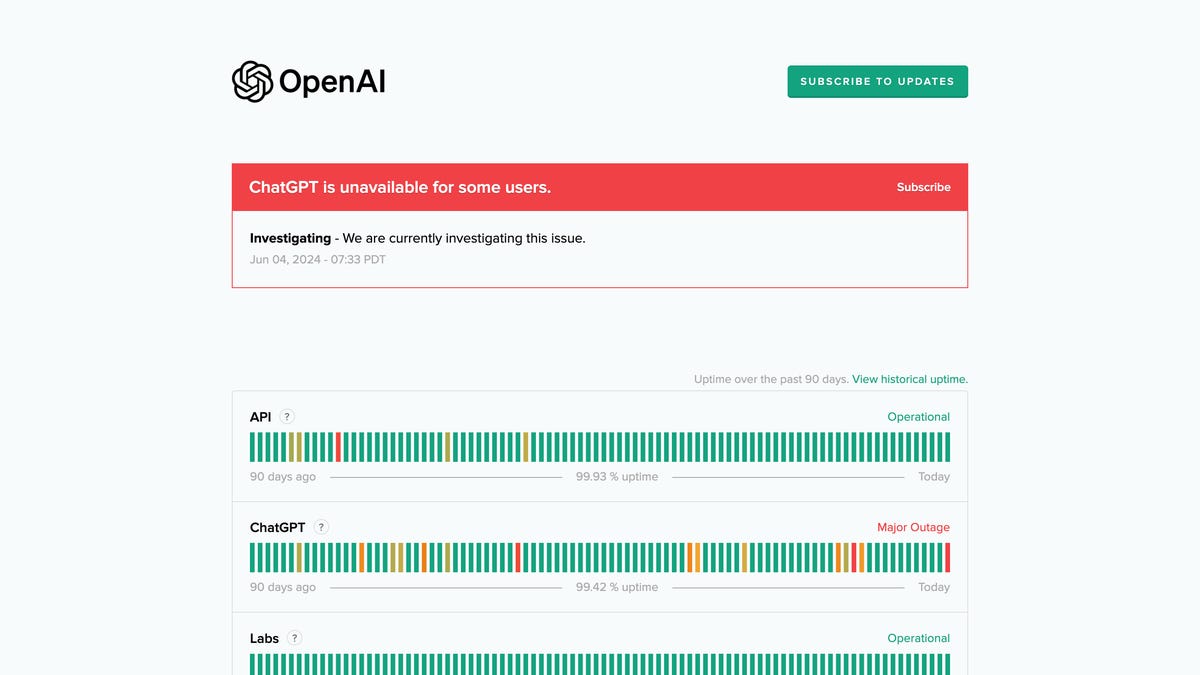Click the red bar in the ChatGPT uptime chart
Image resolution: width=1200 pixels, height=675 pixels.
pos(518,557)
